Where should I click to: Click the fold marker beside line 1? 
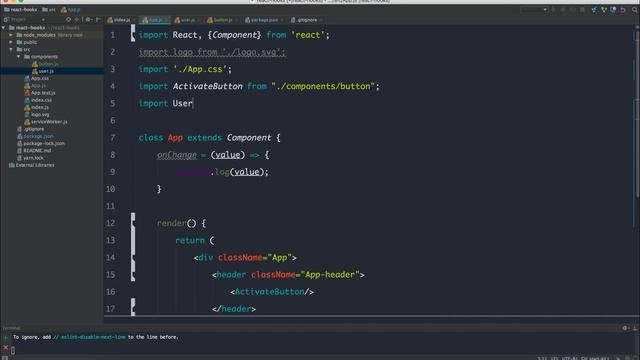133,34
